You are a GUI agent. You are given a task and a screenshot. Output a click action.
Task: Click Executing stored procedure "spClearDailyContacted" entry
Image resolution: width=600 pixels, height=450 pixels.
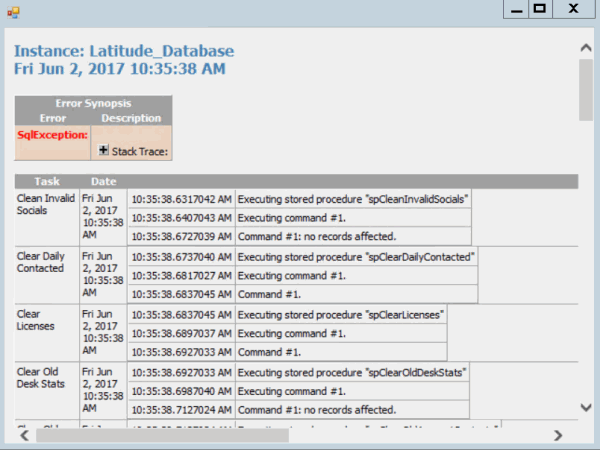click(356, 257)
